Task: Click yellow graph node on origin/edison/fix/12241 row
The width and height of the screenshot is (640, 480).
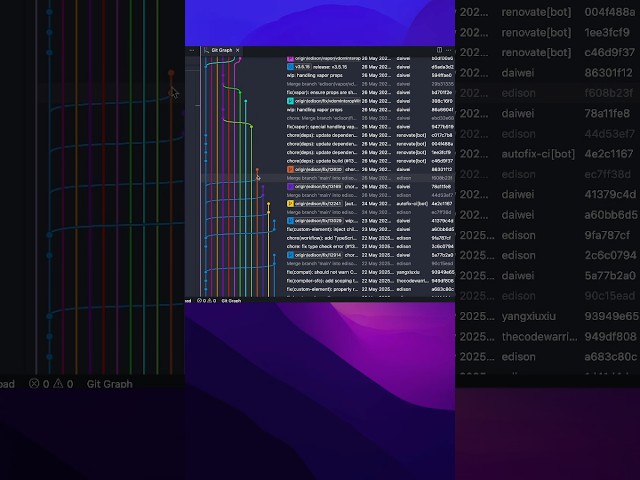Action: point(269,204)
